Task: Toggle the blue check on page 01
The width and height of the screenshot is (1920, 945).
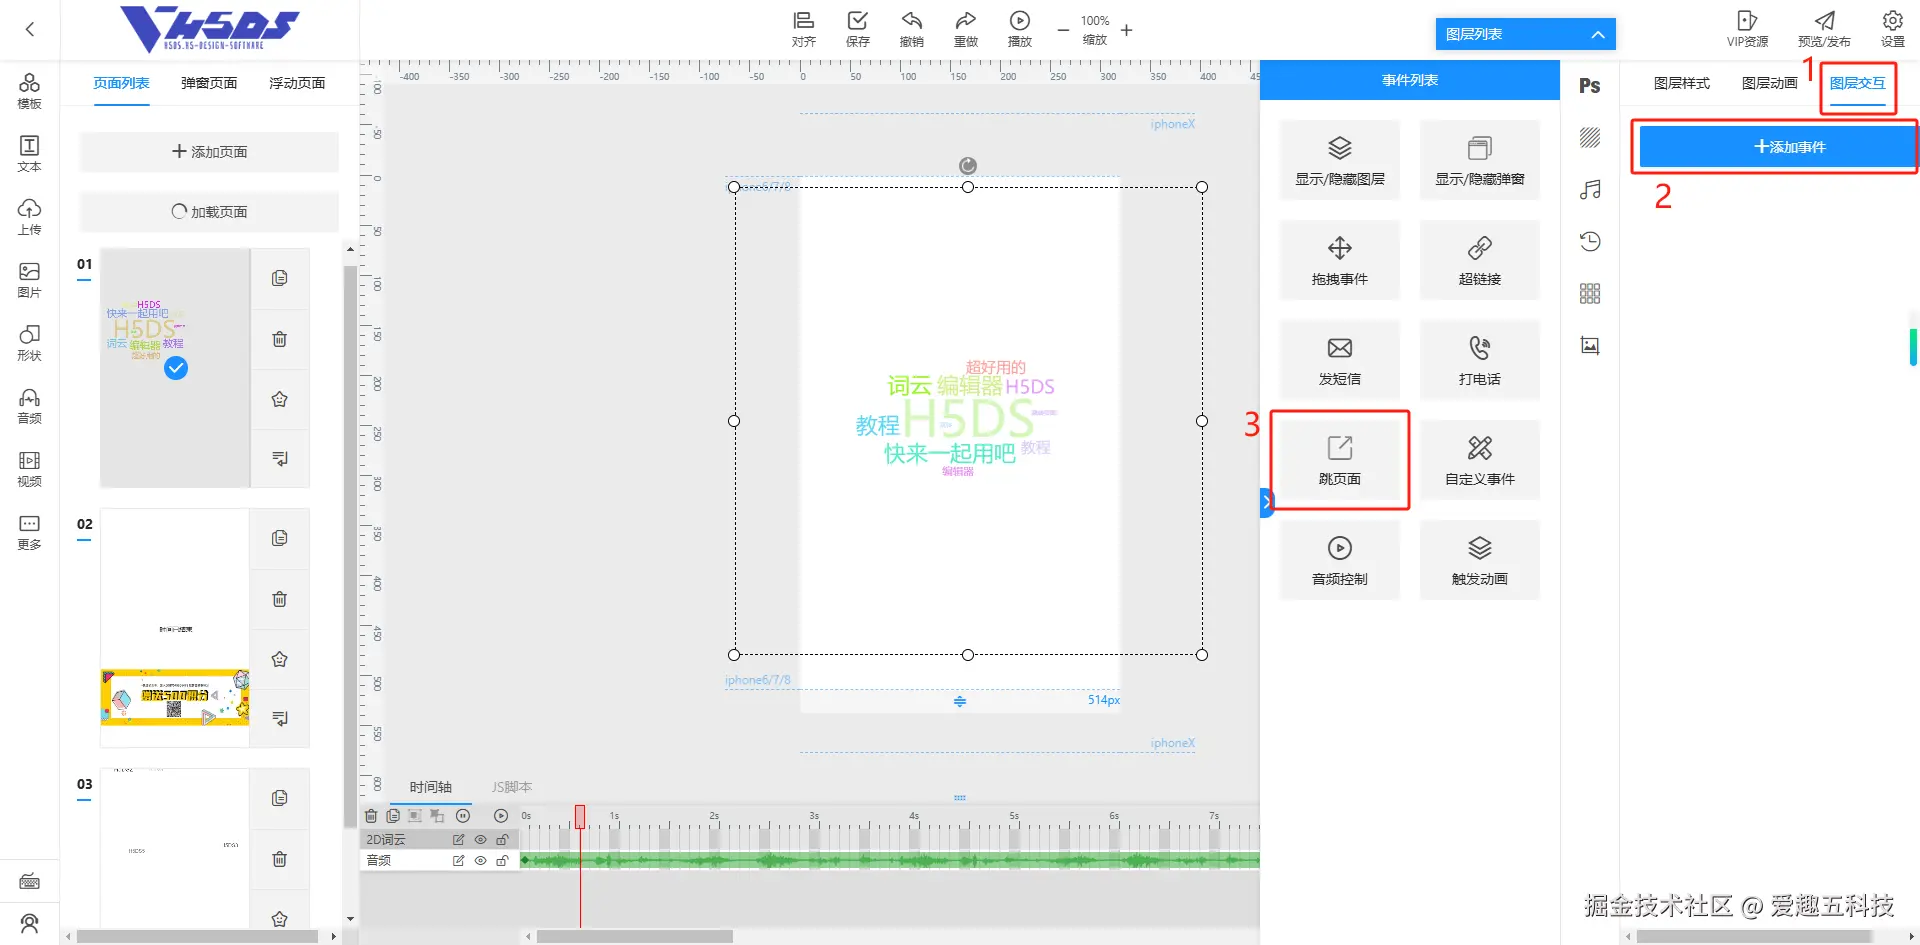Action: pyautogui.click(x=176, y=368)
